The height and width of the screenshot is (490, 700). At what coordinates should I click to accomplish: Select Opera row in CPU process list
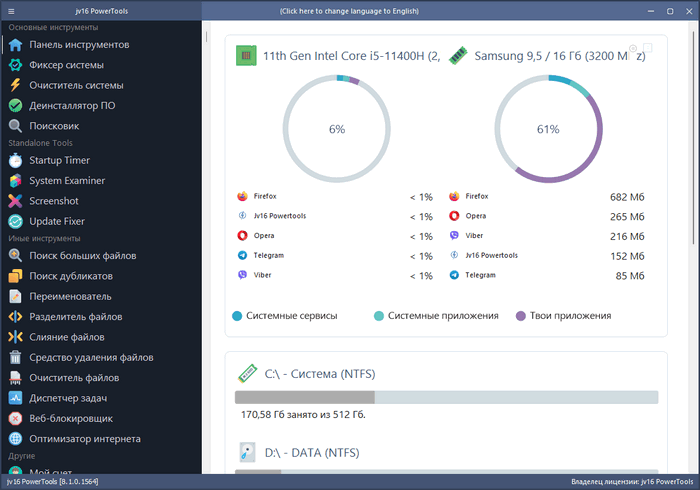335,236
